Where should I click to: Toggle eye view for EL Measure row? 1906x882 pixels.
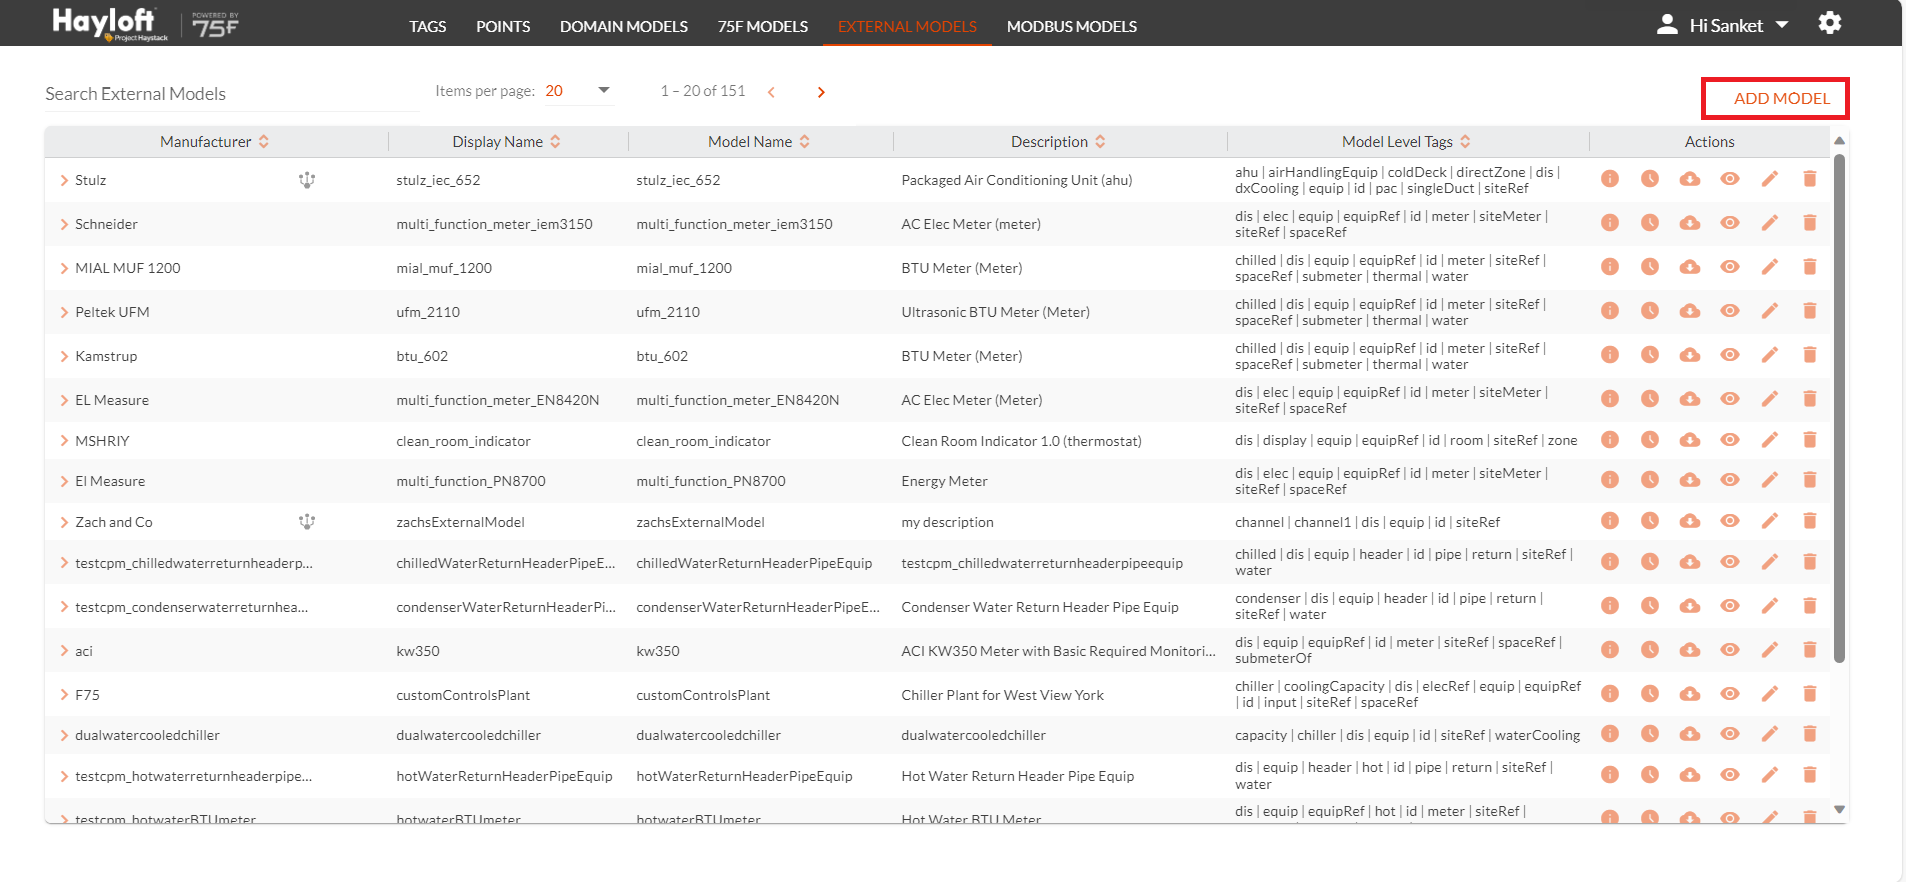(1730, 399)
